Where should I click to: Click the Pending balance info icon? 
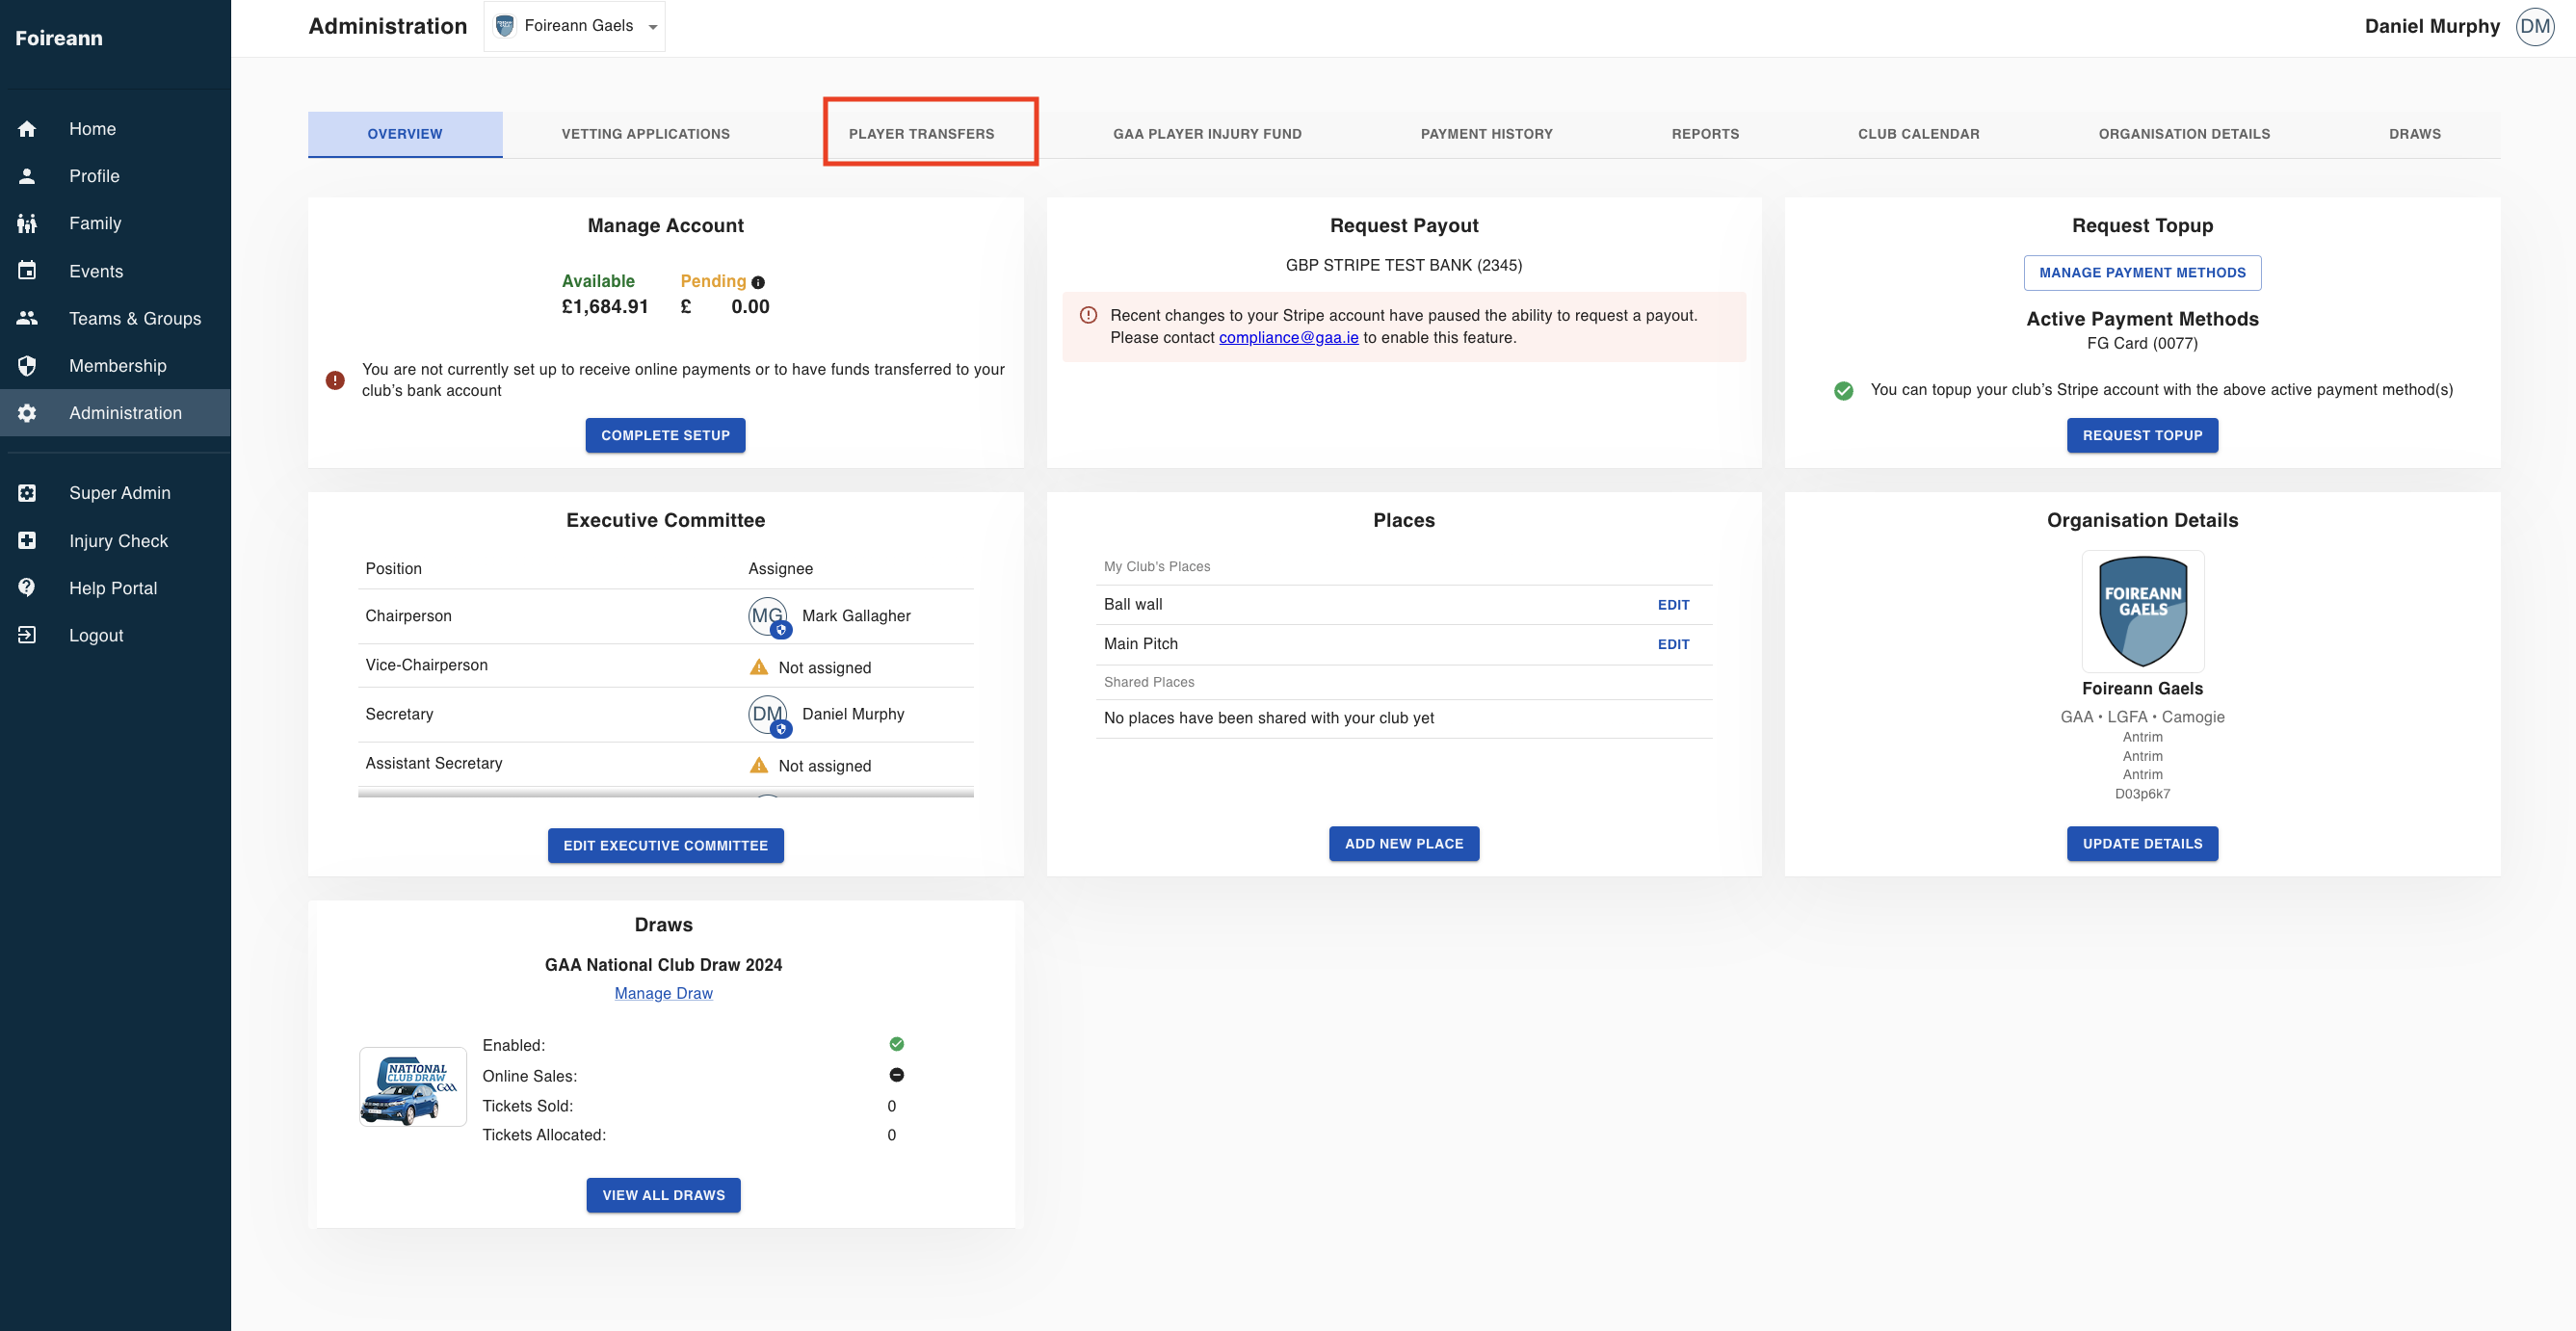coord(758,282)
